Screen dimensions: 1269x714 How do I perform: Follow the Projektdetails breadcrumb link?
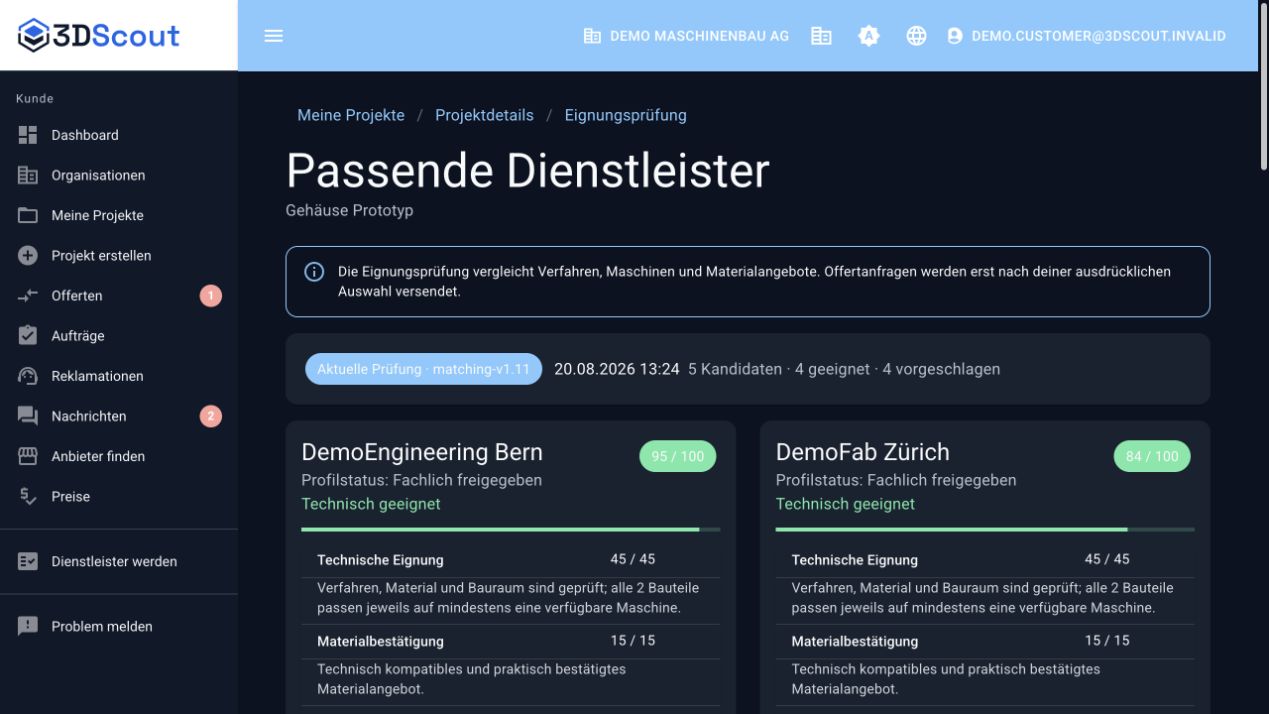[484, 115]
